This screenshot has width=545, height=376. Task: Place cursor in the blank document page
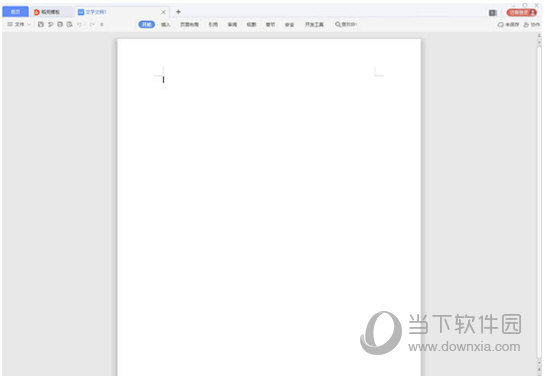click(269, 207)
